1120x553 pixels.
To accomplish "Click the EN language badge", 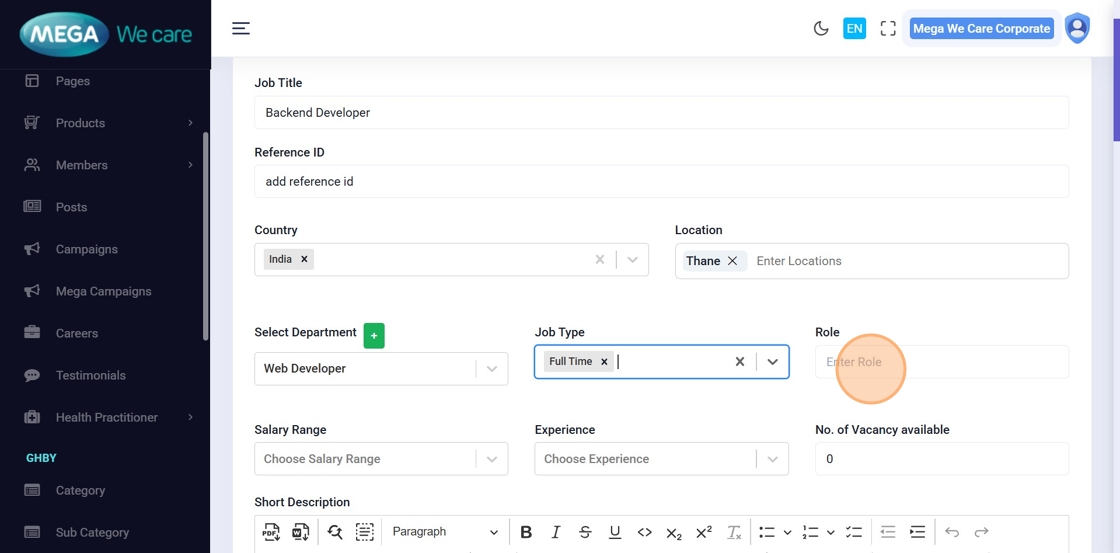I will 854,29.
